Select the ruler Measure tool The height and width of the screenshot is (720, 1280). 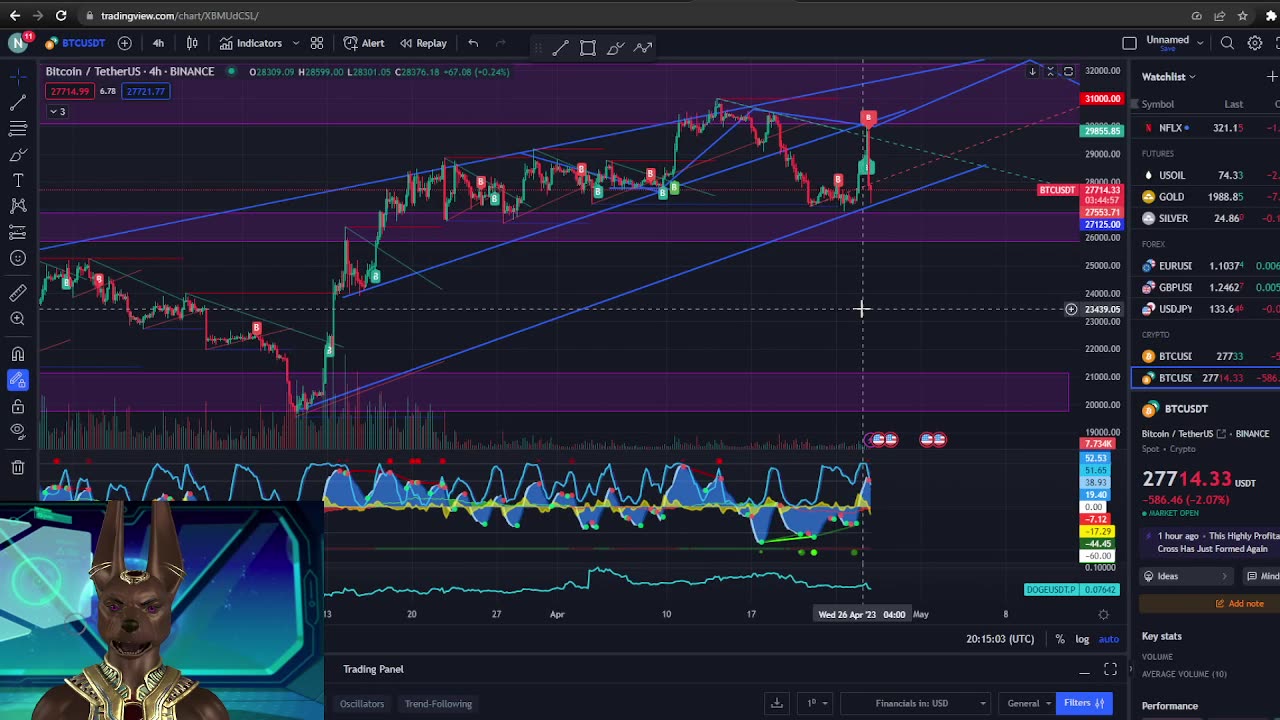18,292
